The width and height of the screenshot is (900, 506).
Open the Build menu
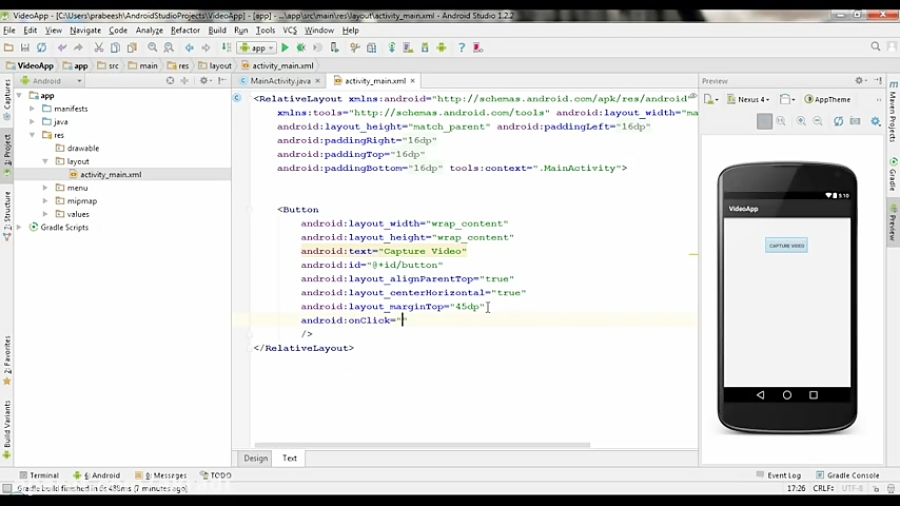(x=216, y=30)
